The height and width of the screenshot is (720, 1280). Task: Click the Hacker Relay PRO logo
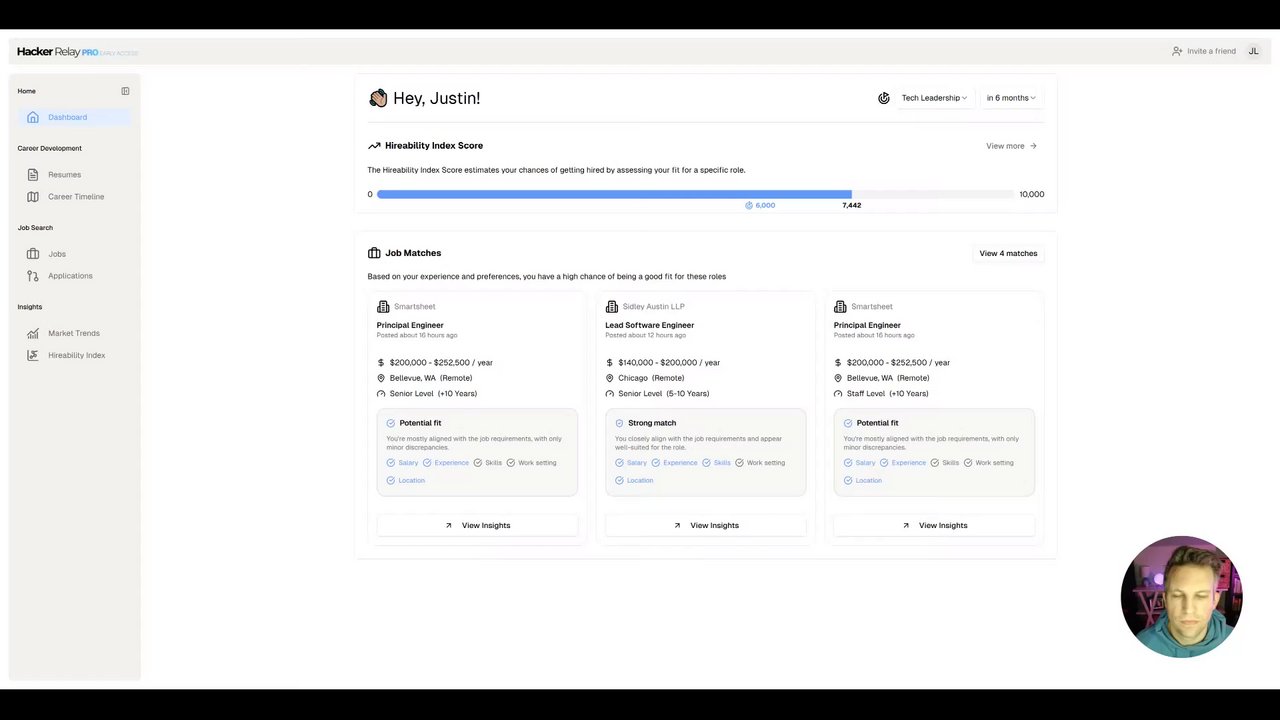tap(77, 52)
